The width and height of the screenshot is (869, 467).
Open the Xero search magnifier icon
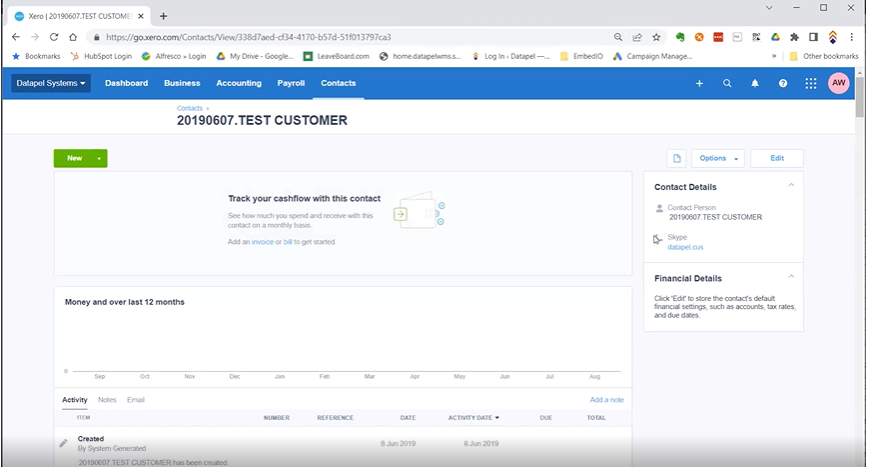[x=727, y=83]
